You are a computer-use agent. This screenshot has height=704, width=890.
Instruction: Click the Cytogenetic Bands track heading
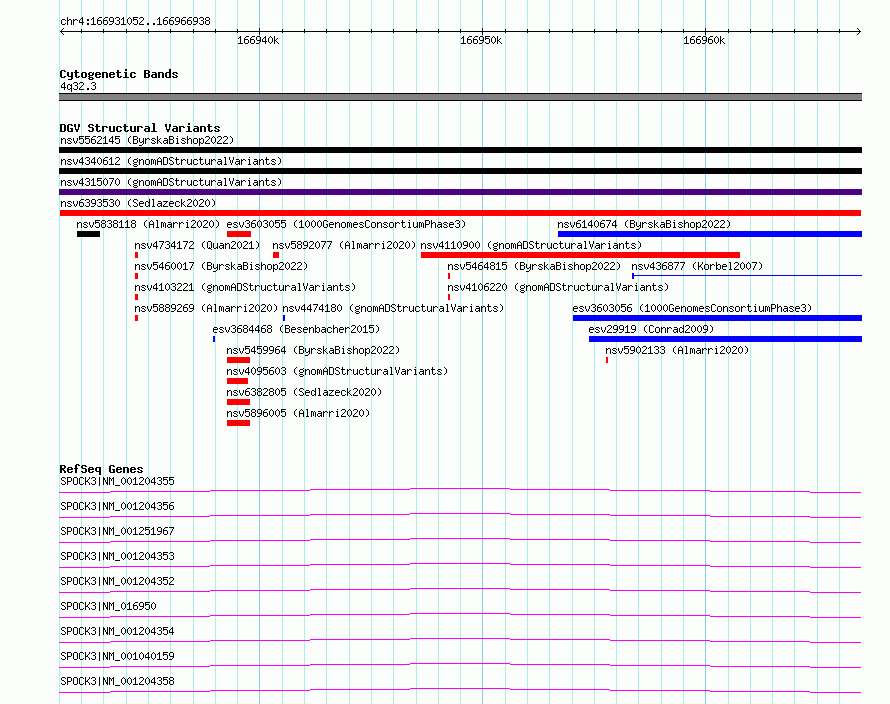coord(119,74)
